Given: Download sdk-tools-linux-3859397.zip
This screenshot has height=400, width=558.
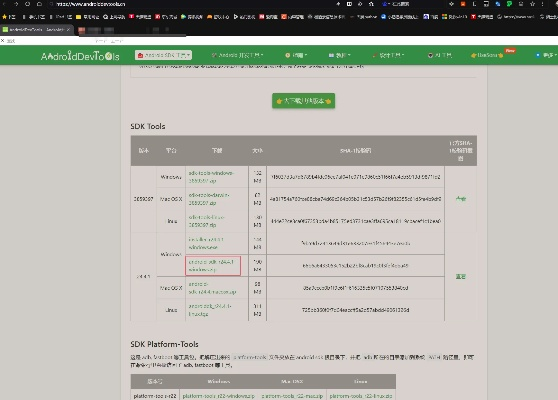Looking at the screenshot, I should point(207,221).
